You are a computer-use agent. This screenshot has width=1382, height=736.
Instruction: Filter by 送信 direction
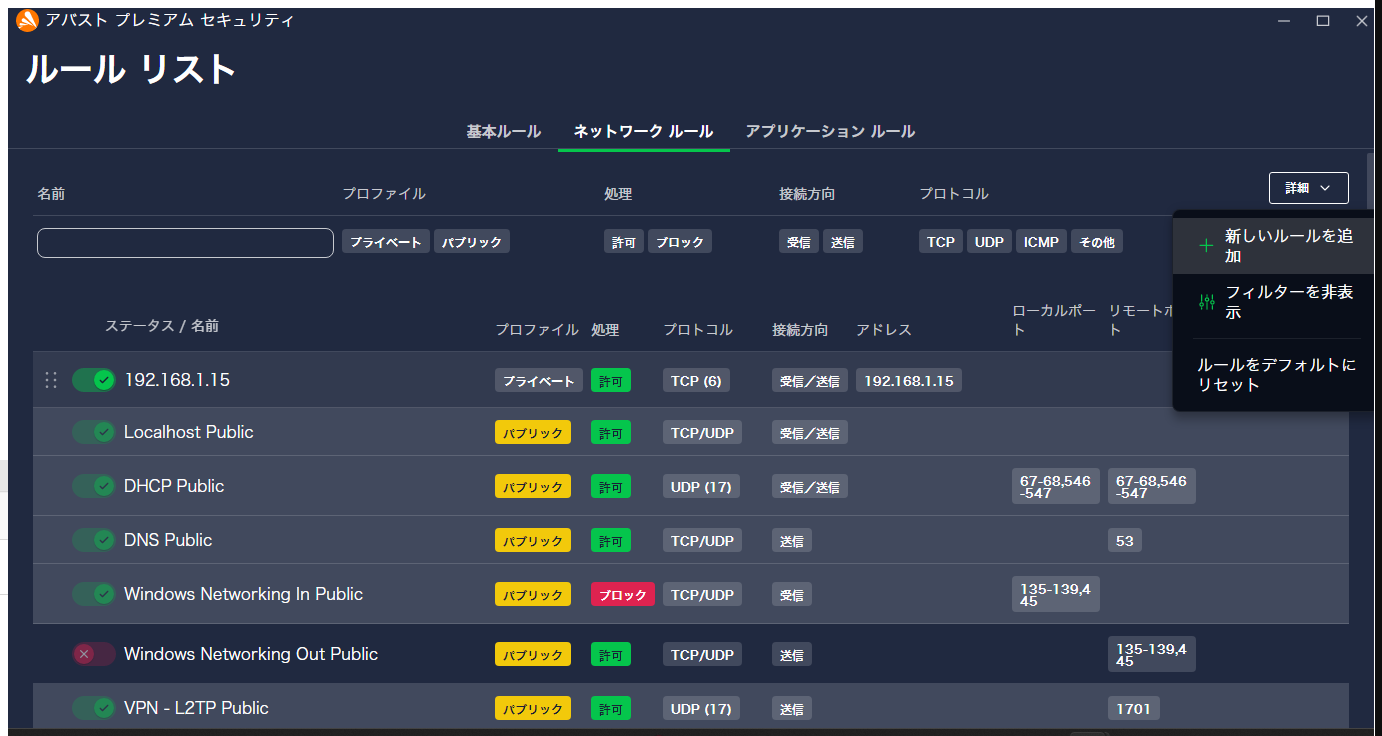coord(843,242)
